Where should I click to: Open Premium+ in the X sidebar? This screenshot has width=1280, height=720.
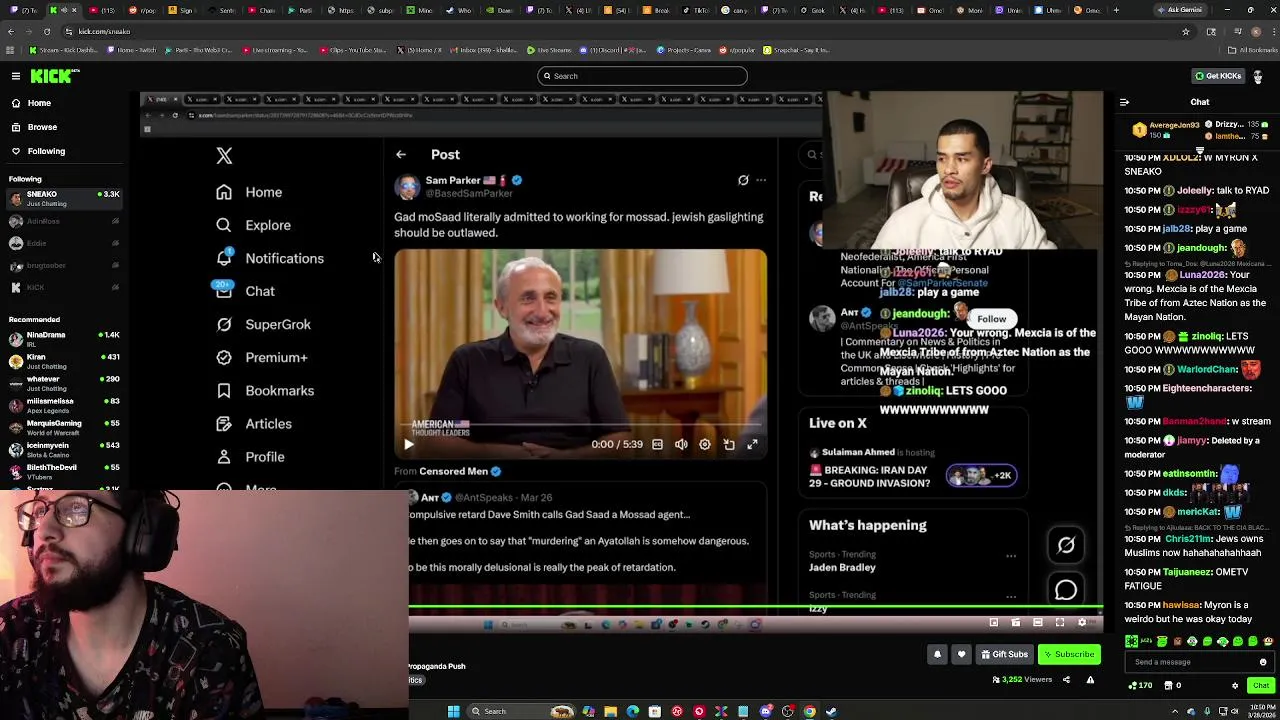coord(262,357)
